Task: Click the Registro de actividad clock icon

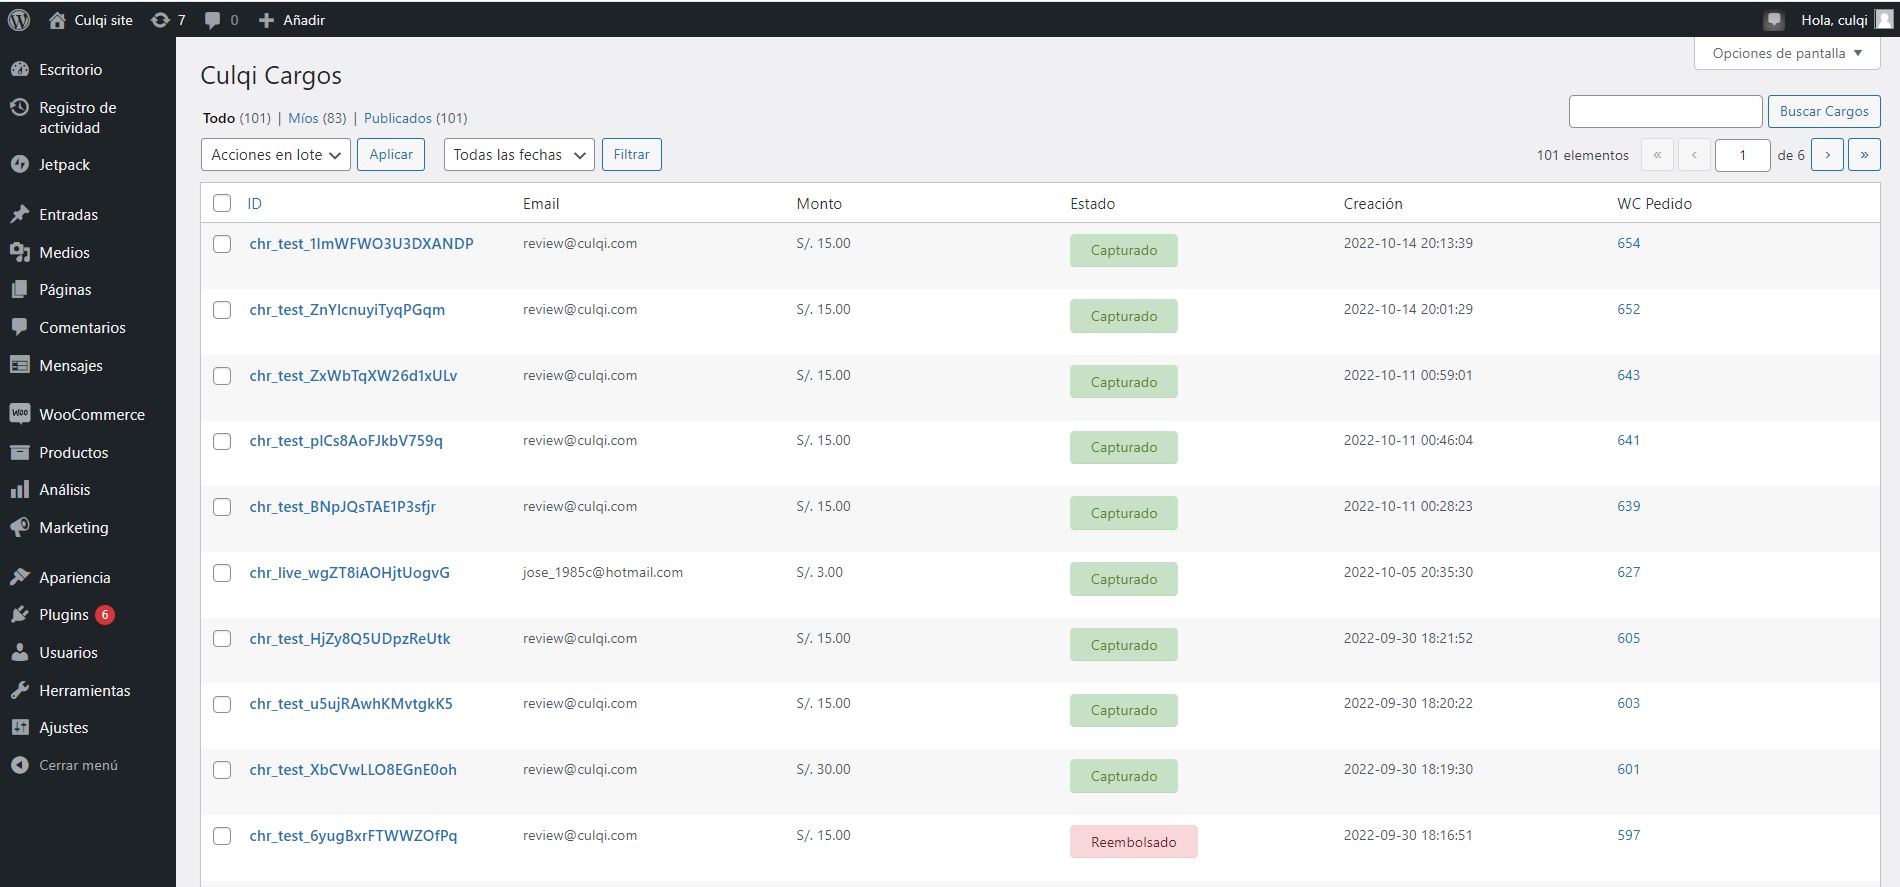Action: (x=20, y=107)
